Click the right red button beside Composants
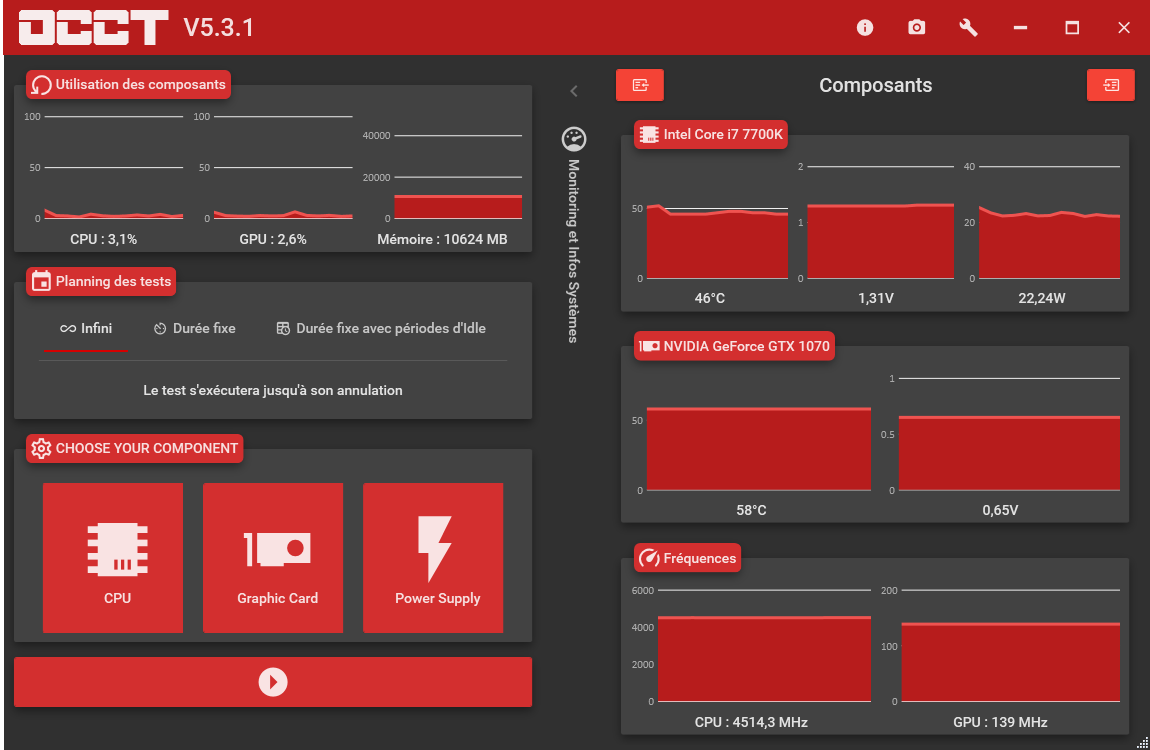Viewport: 1150px width, 750px height. [x=1110, y=85]
